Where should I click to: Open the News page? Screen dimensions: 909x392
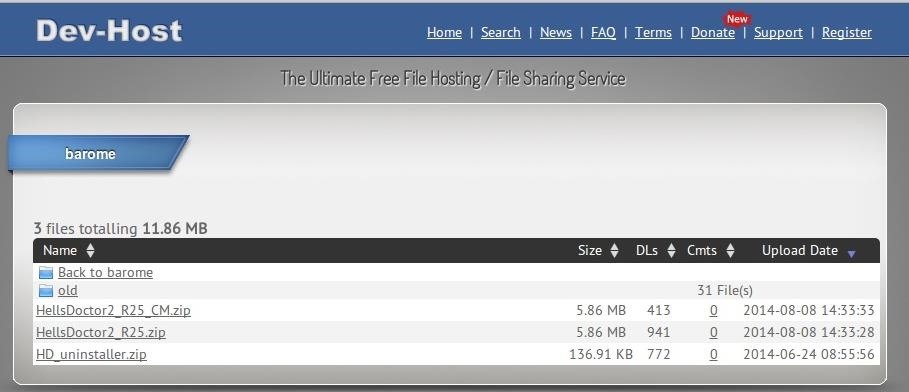(x=555, y=32)
